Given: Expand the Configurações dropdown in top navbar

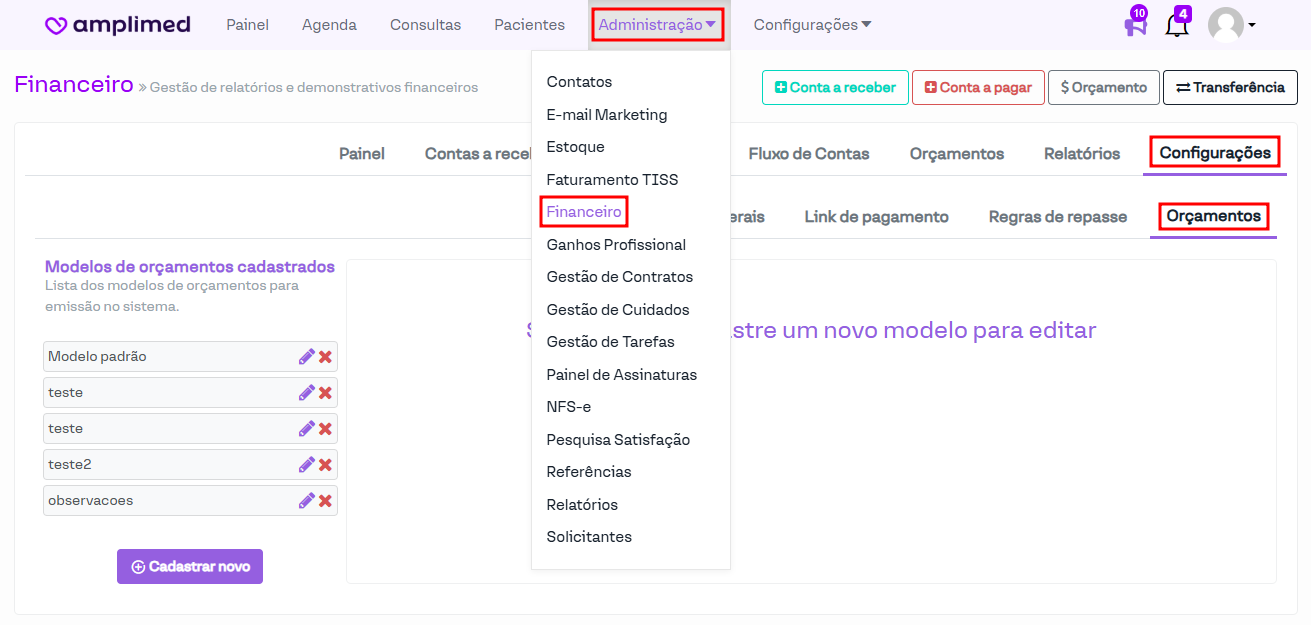Looking at the screenshot, I should click(812, 25).
